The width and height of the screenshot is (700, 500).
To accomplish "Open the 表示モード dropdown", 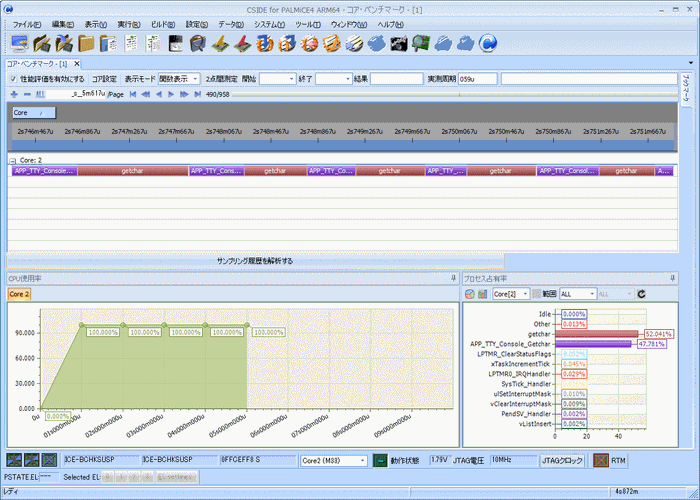I will point(178,78).
